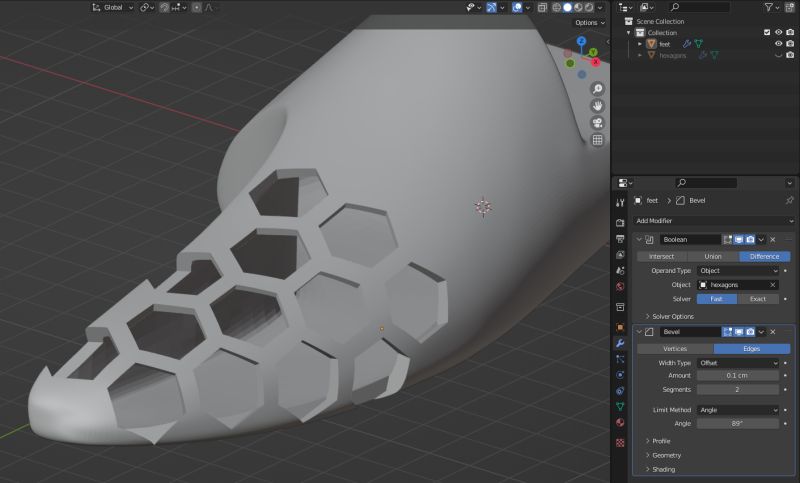Toggle the camera view gizmo
This screenshot has height=483, width=800.
coord(597,122)
